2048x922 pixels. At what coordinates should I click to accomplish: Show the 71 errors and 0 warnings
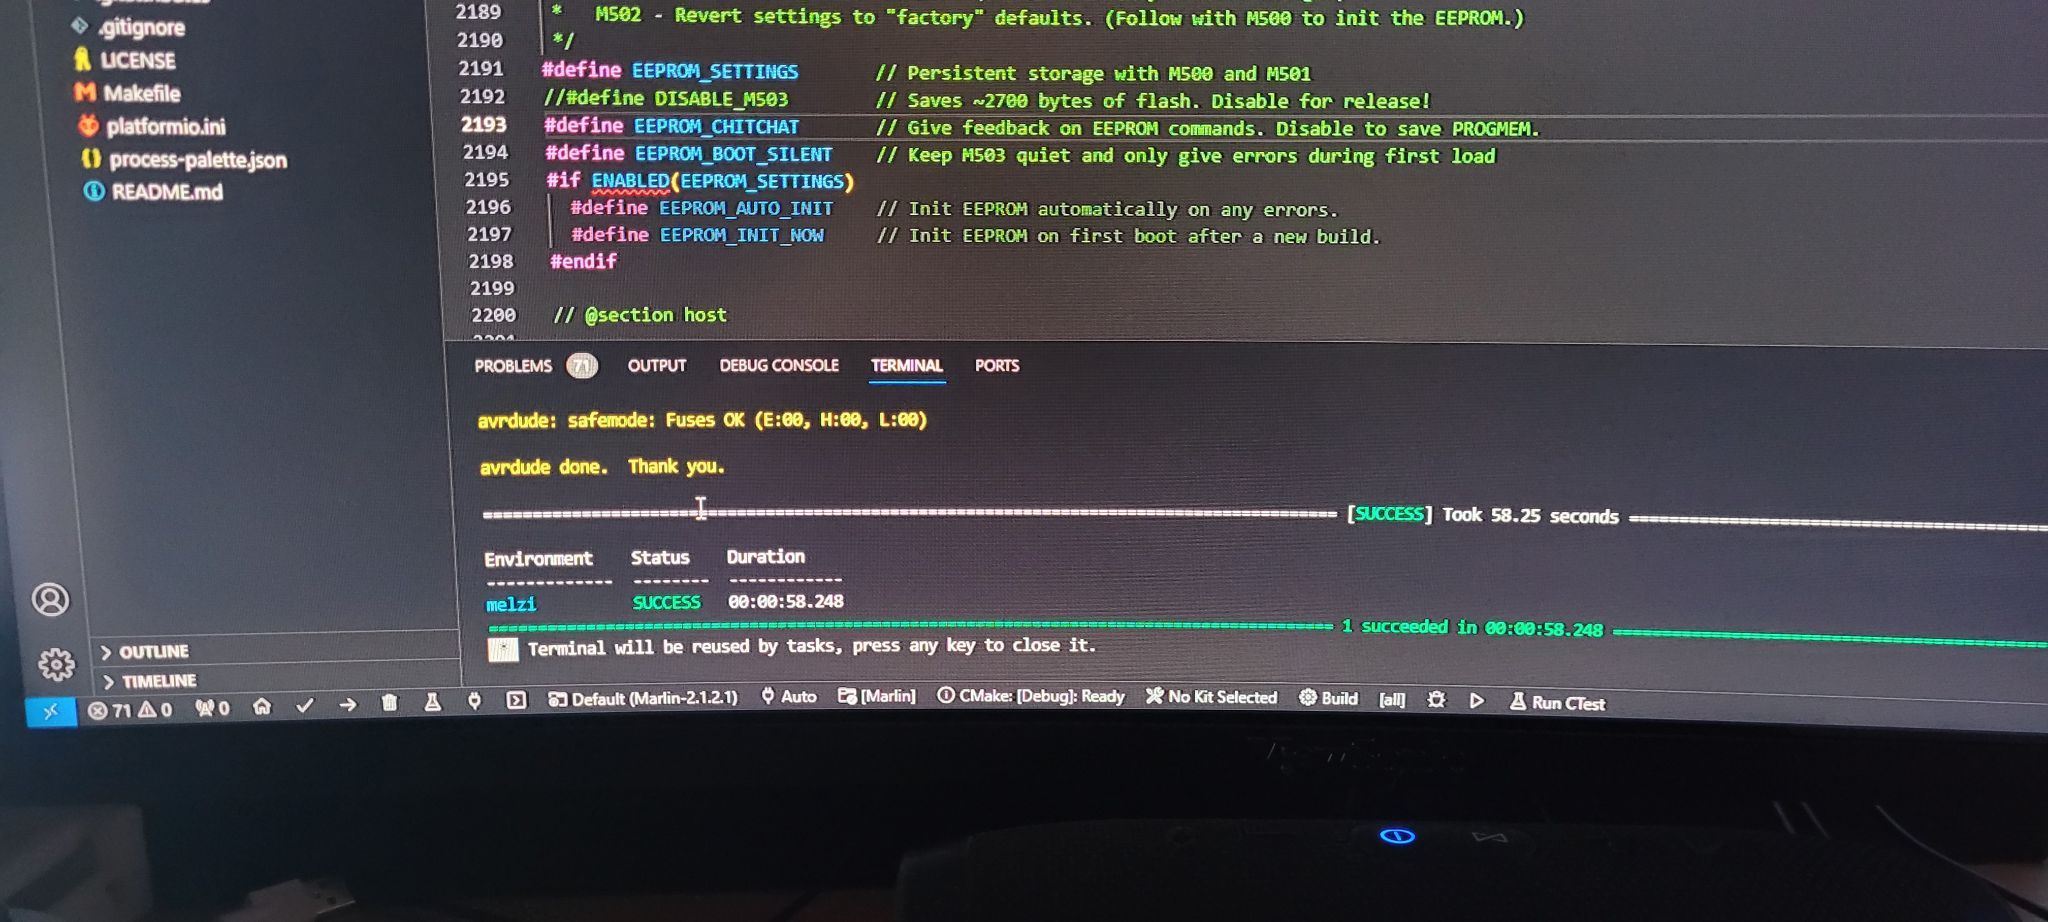[x=130, y=710]
